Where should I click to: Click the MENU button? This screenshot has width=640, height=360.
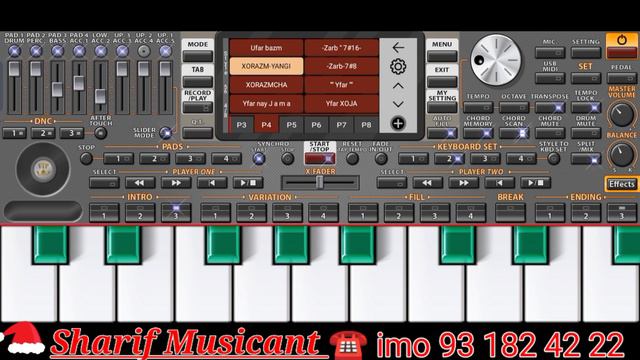[442, 56]
